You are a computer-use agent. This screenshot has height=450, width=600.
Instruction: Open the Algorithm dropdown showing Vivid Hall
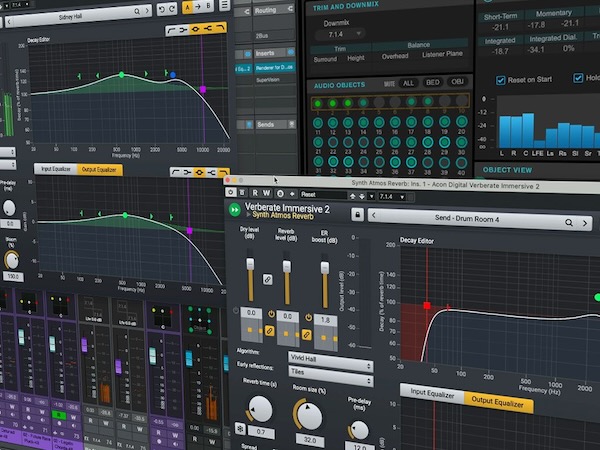[x=330, y=361]
